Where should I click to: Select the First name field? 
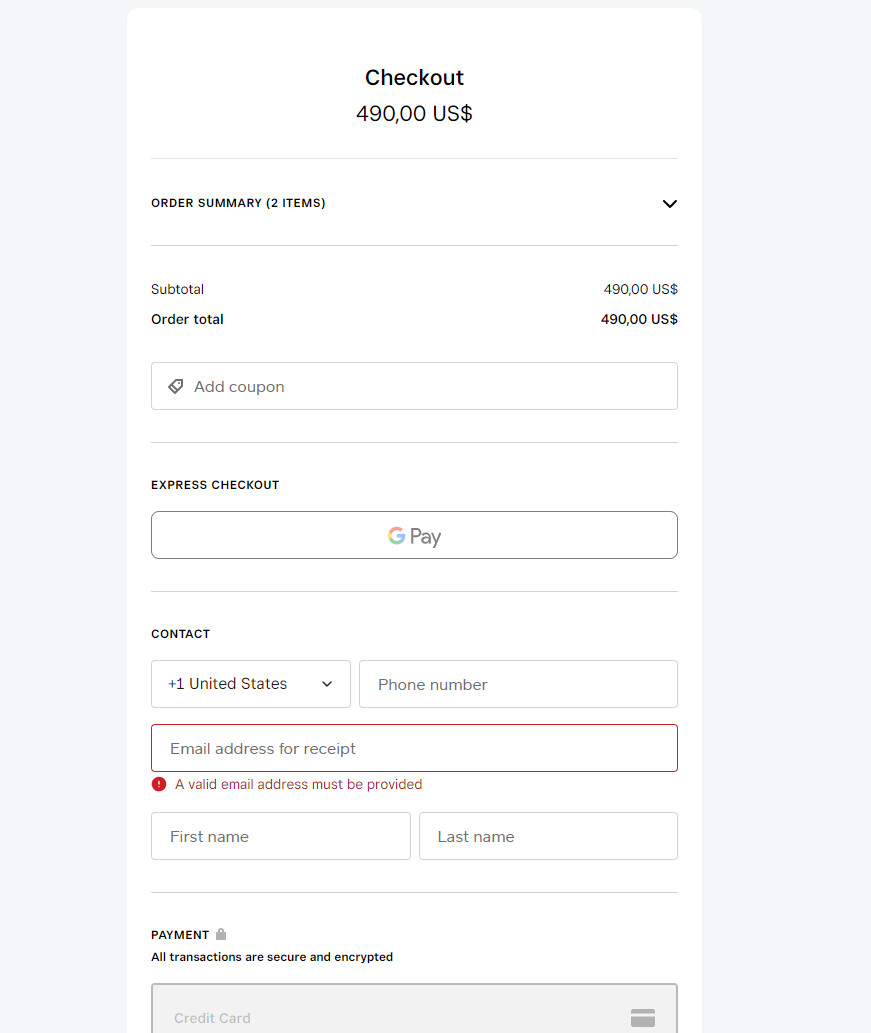pos(280,836)
